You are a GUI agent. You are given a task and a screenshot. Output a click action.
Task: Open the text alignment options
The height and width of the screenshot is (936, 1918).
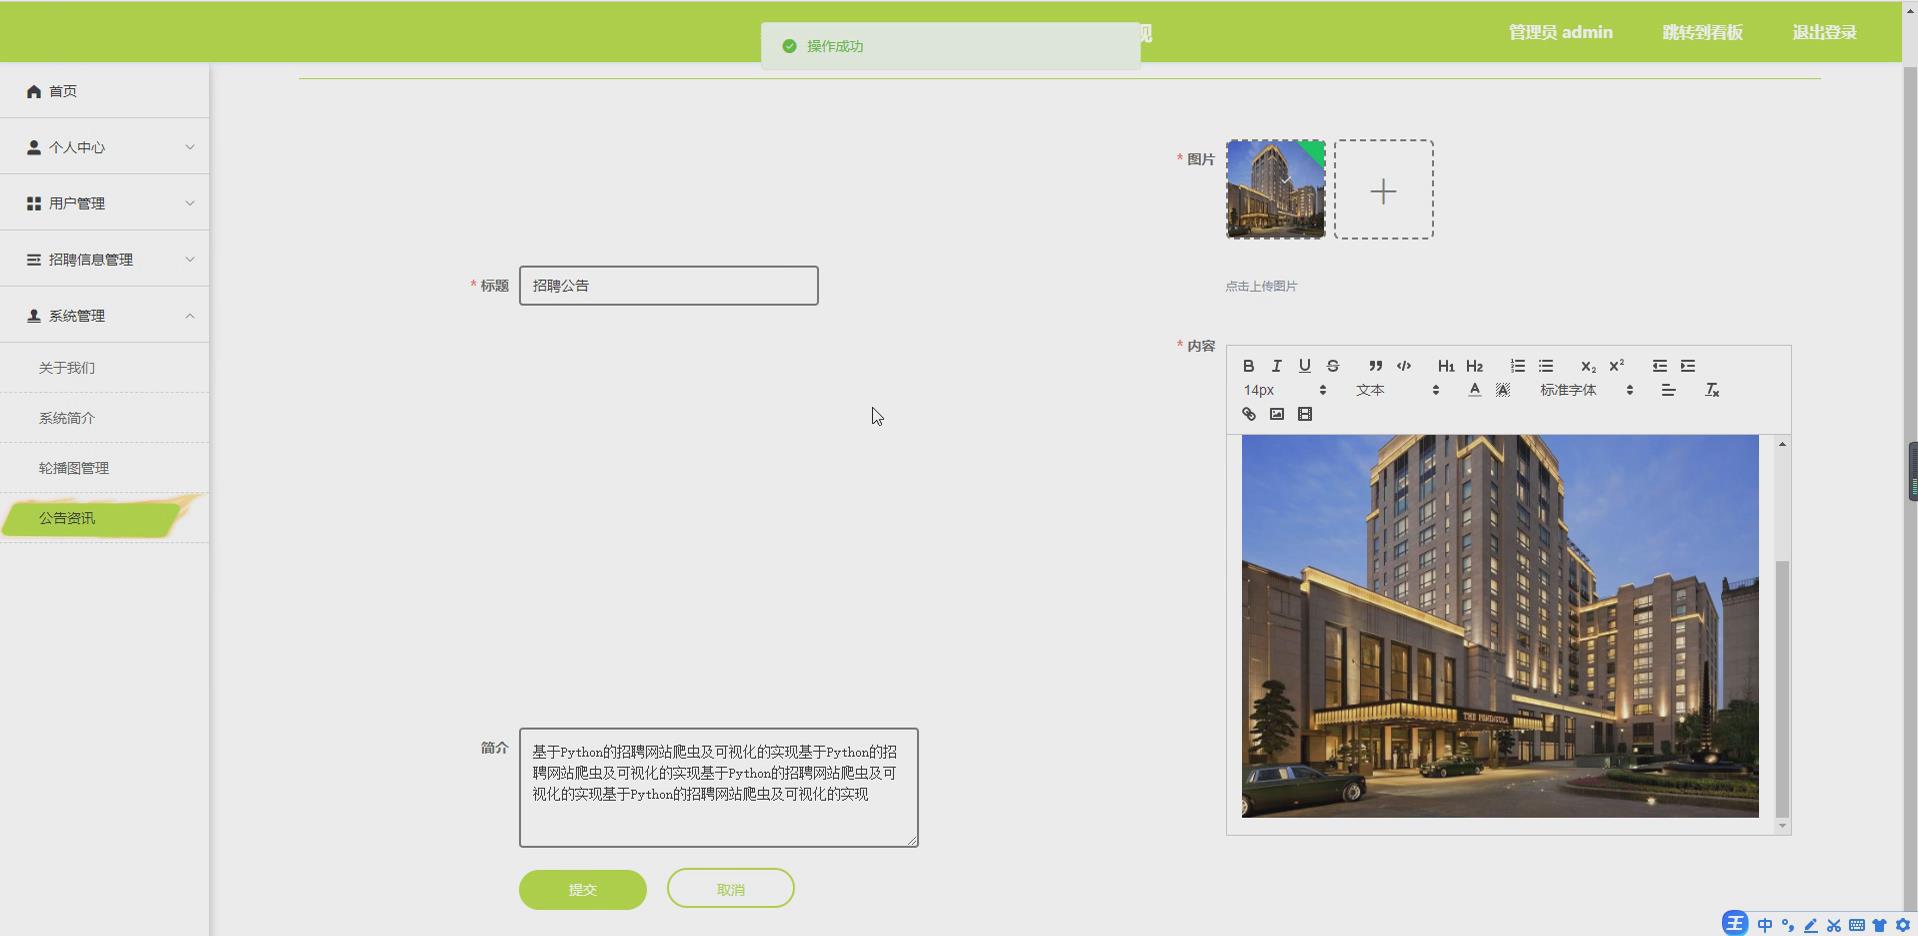point(1668,390)
